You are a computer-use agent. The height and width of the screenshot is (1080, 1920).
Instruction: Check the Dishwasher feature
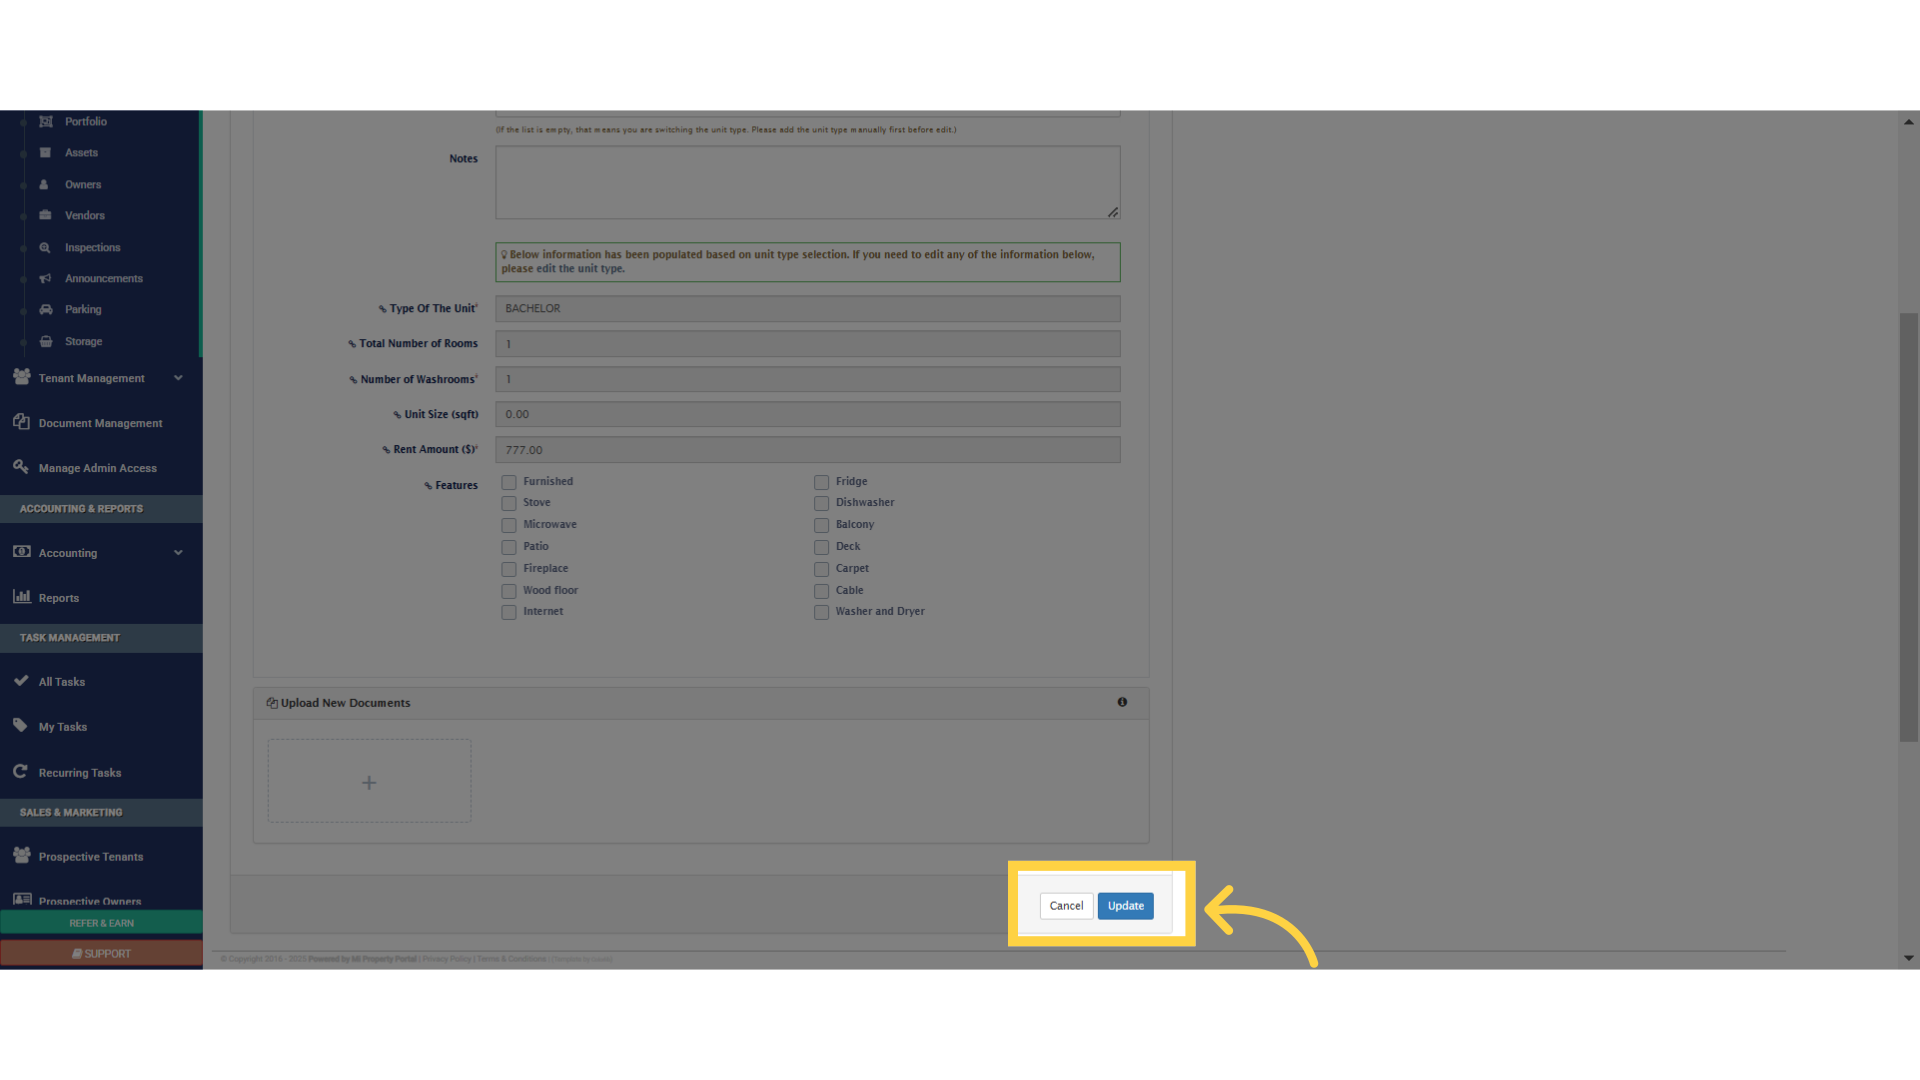click(x=820, y=503)
